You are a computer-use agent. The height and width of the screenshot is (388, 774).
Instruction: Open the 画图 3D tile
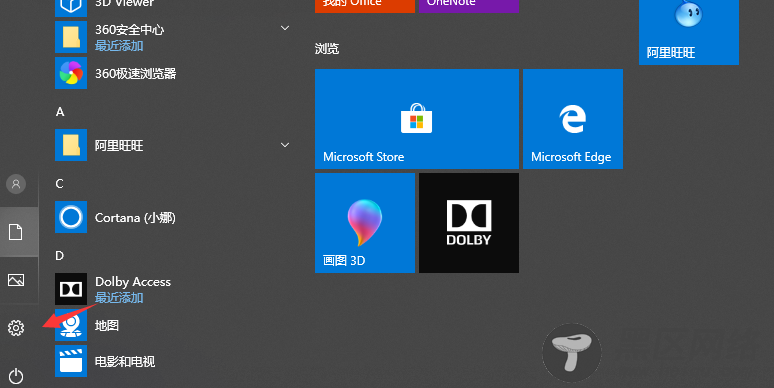(365, 223)
